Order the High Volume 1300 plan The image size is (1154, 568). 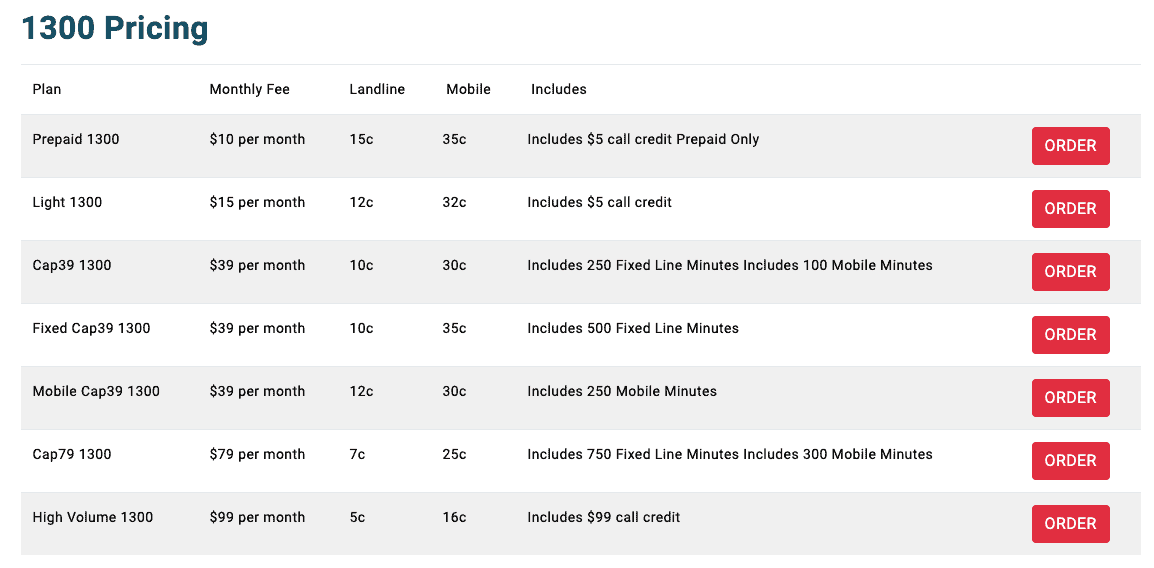(x=1070, y=524)
